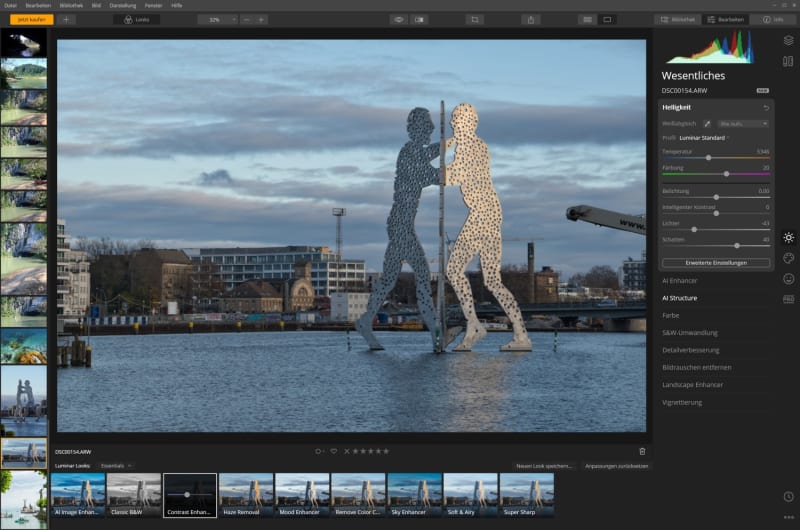Select the Pro tools icon
The image size is (800, 530).
tap(788, 299)
